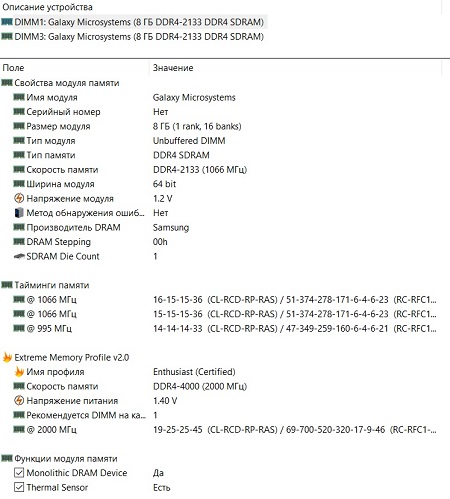Viewport: 450px width, 499px height.
Task: Select the DIMM3 Galaxy Microsystems device row
Action: tap(133, 37)
